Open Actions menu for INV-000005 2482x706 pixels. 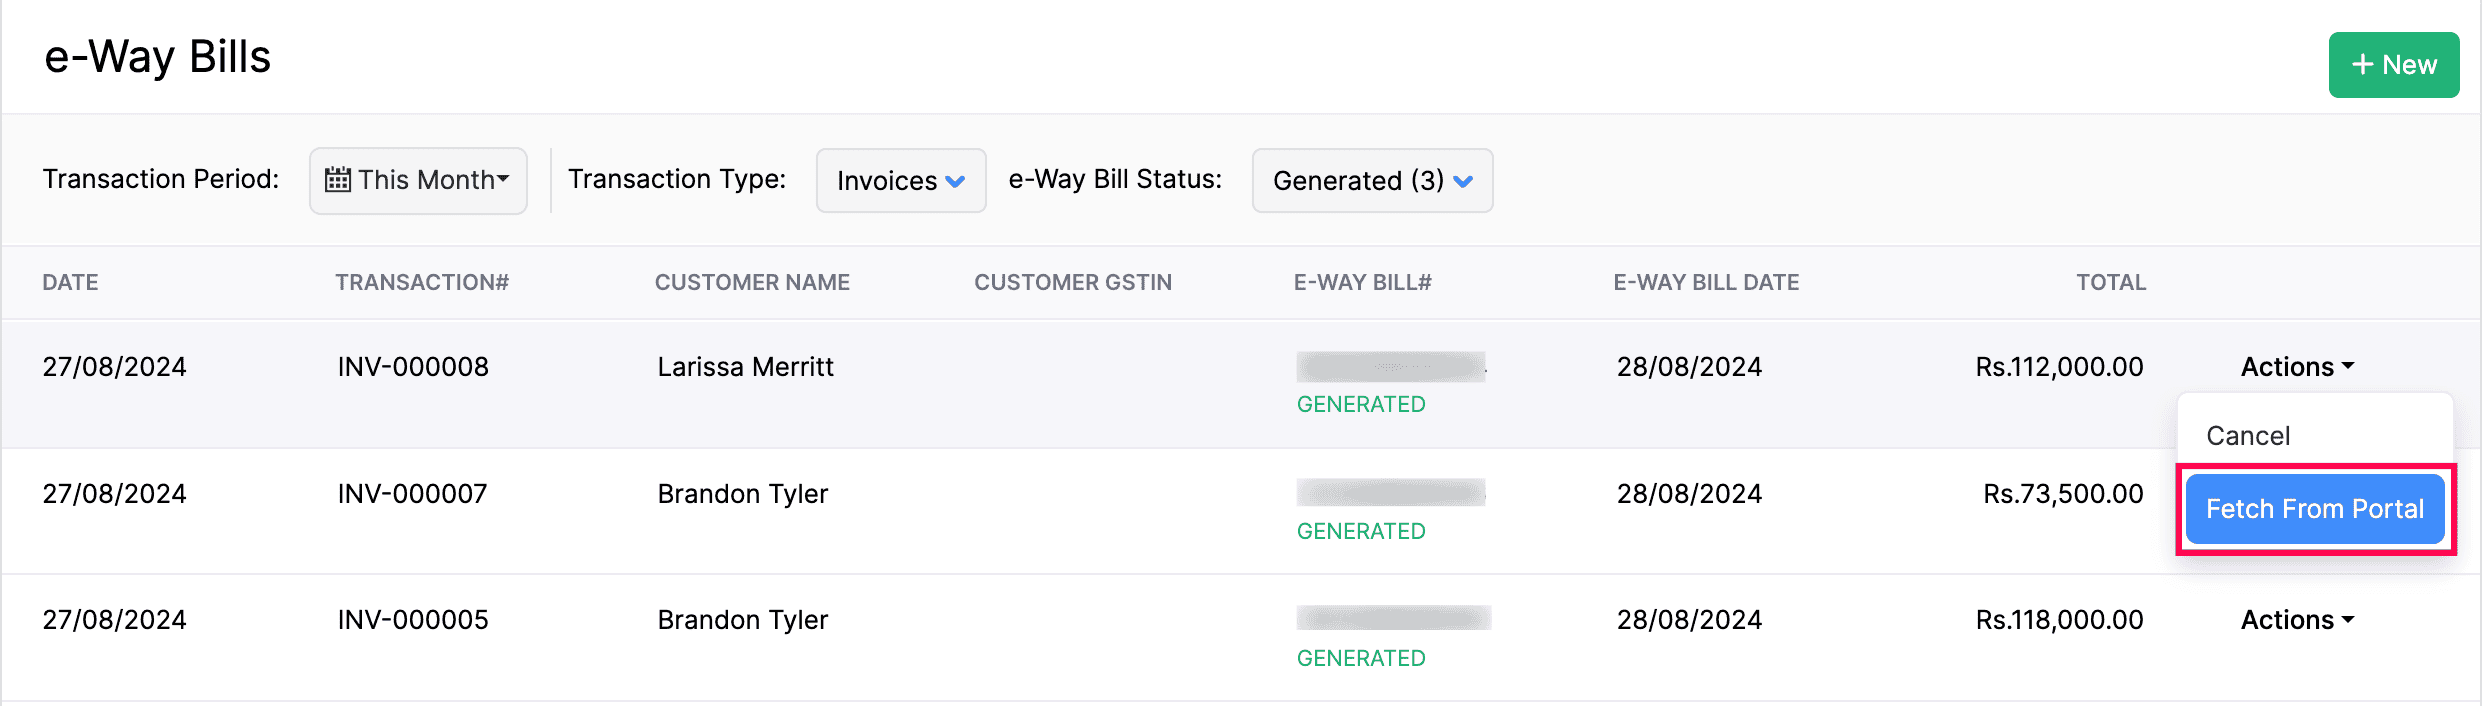pyautogui.click(x=2297, y=620)
